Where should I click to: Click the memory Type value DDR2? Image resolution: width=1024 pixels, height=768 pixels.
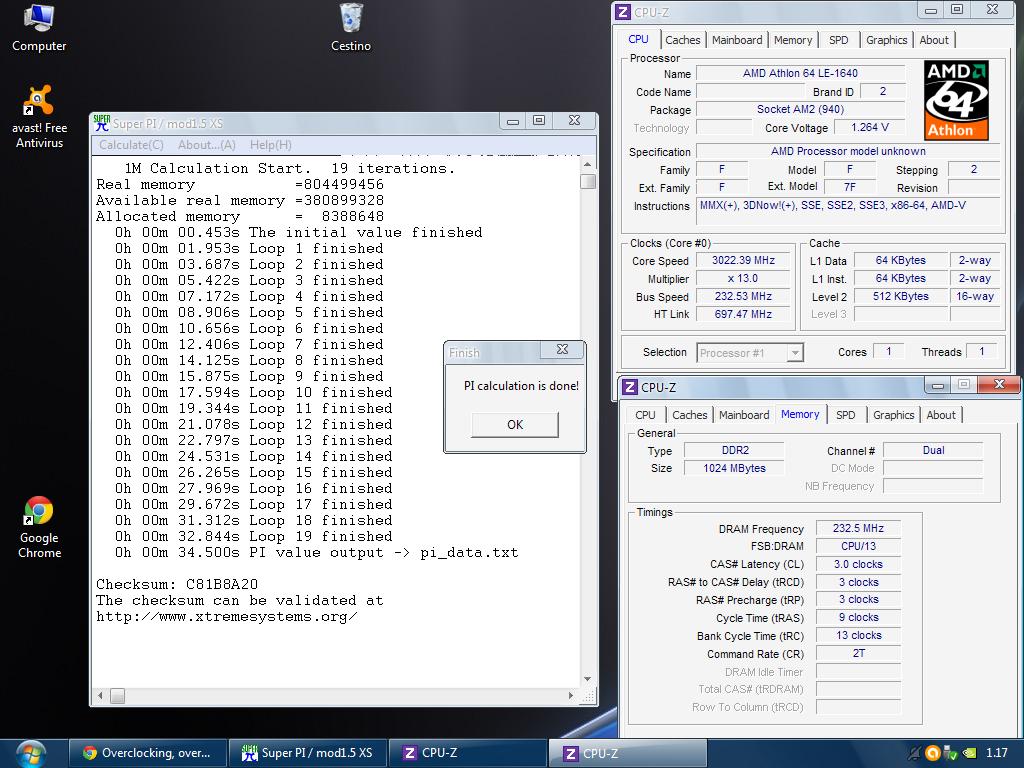click(735, 450)
